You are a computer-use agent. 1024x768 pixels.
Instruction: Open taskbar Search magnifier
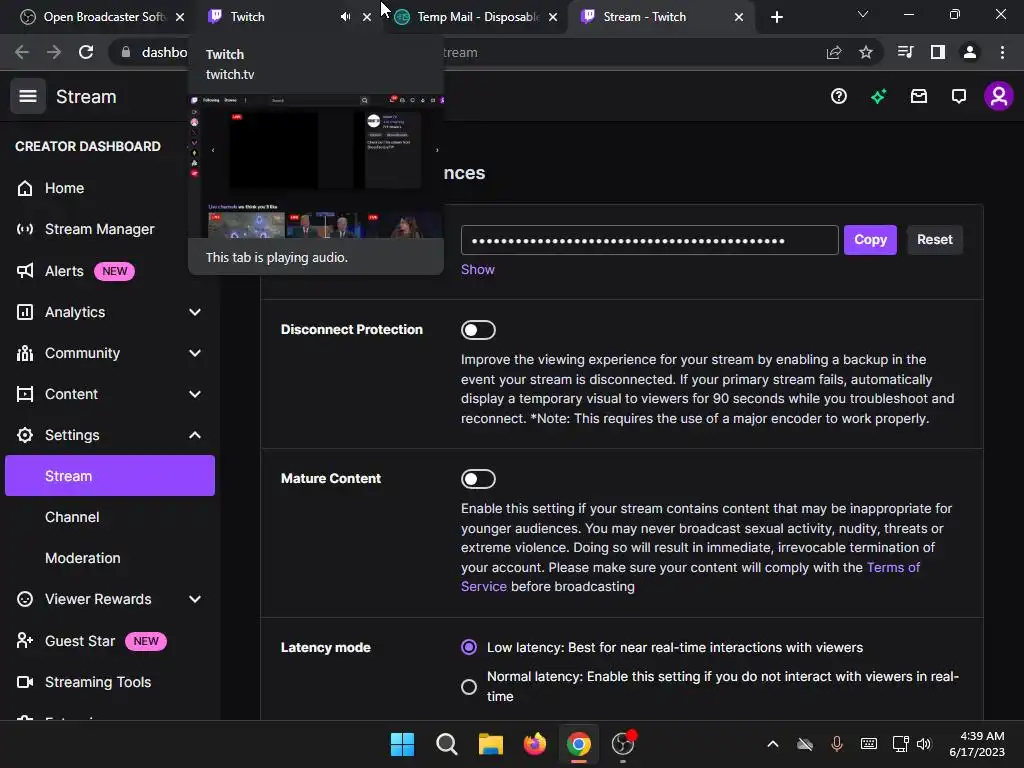pyautogui.click(x=447, y=744)
